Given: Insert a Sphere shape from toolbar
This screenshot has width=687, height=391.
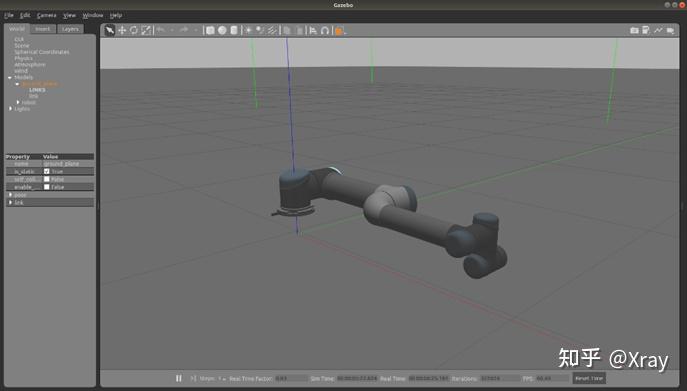Looking at the screenshot, I should [x=222, y=30].
